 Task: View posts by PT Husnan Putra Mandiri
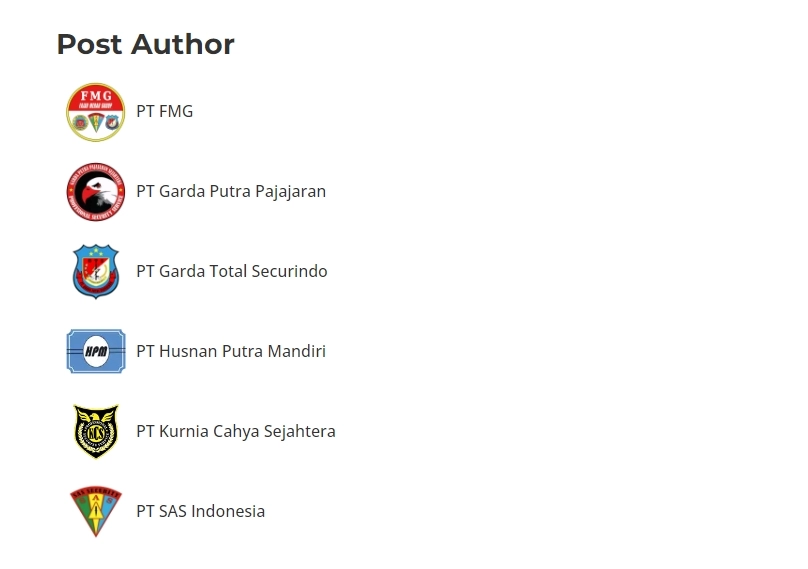(231, 352)
